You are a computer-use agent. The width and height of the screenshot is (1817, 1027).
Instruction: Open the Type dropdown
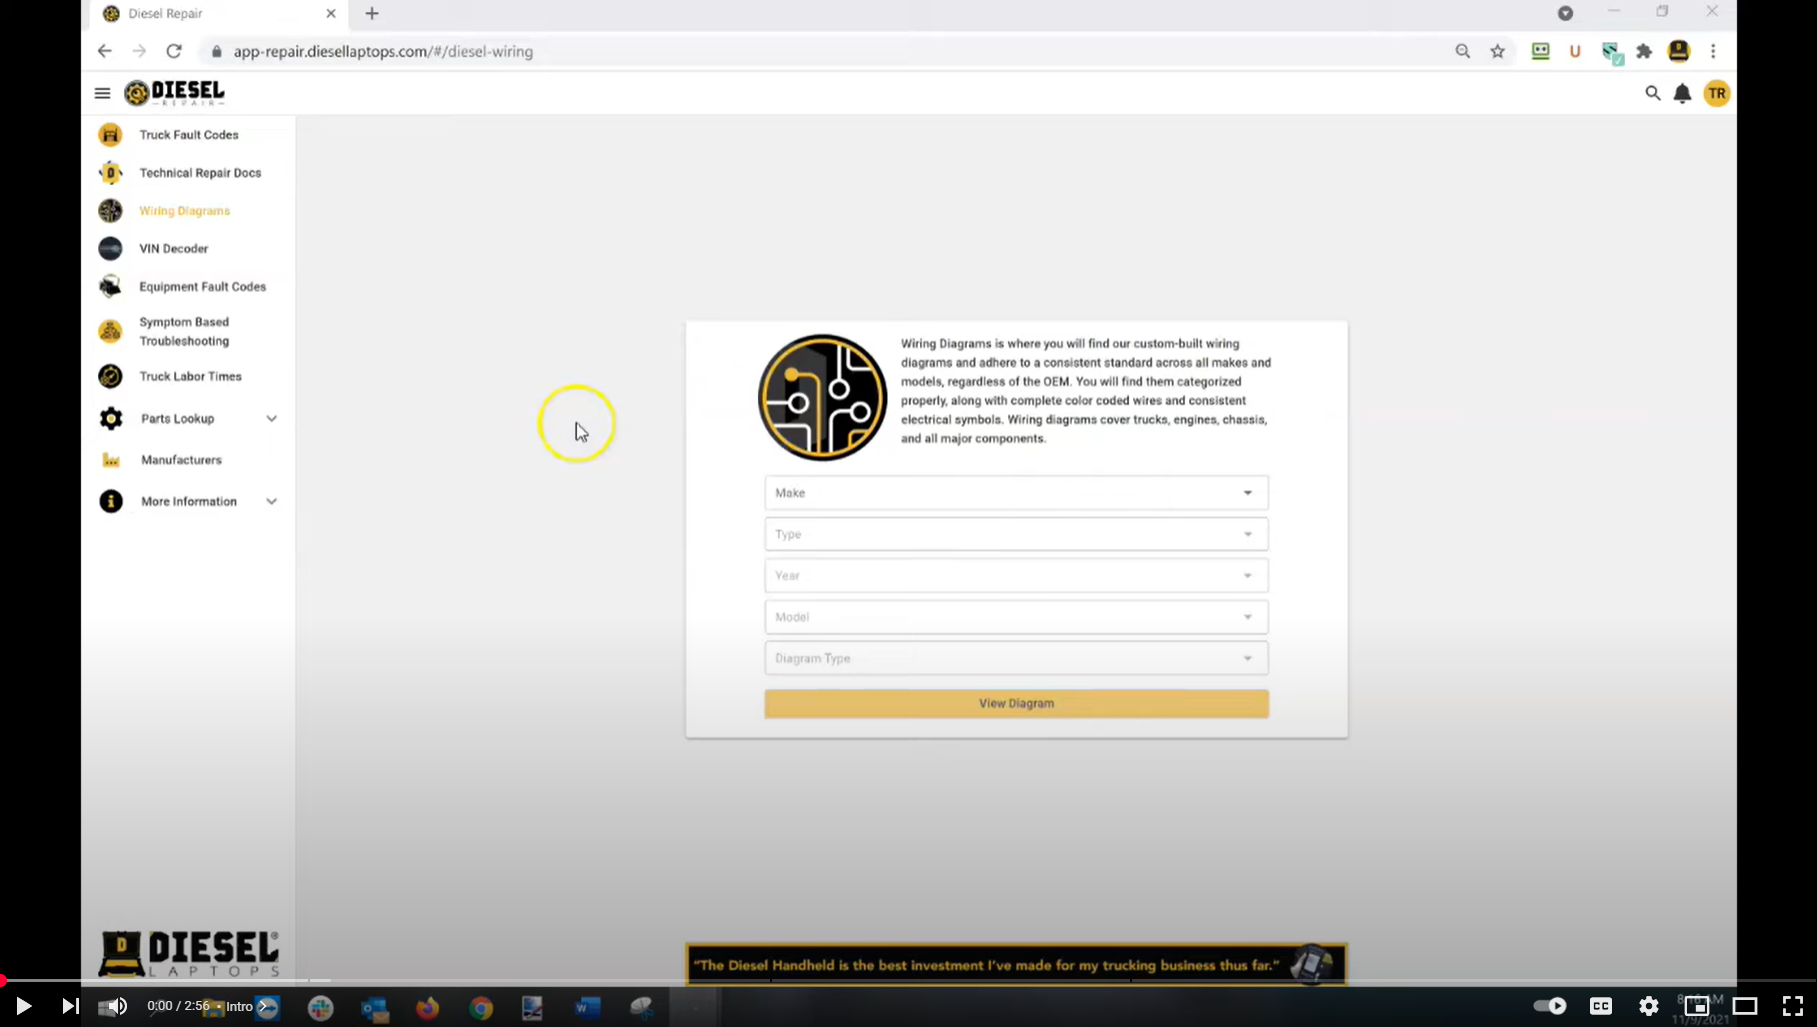1016,534
